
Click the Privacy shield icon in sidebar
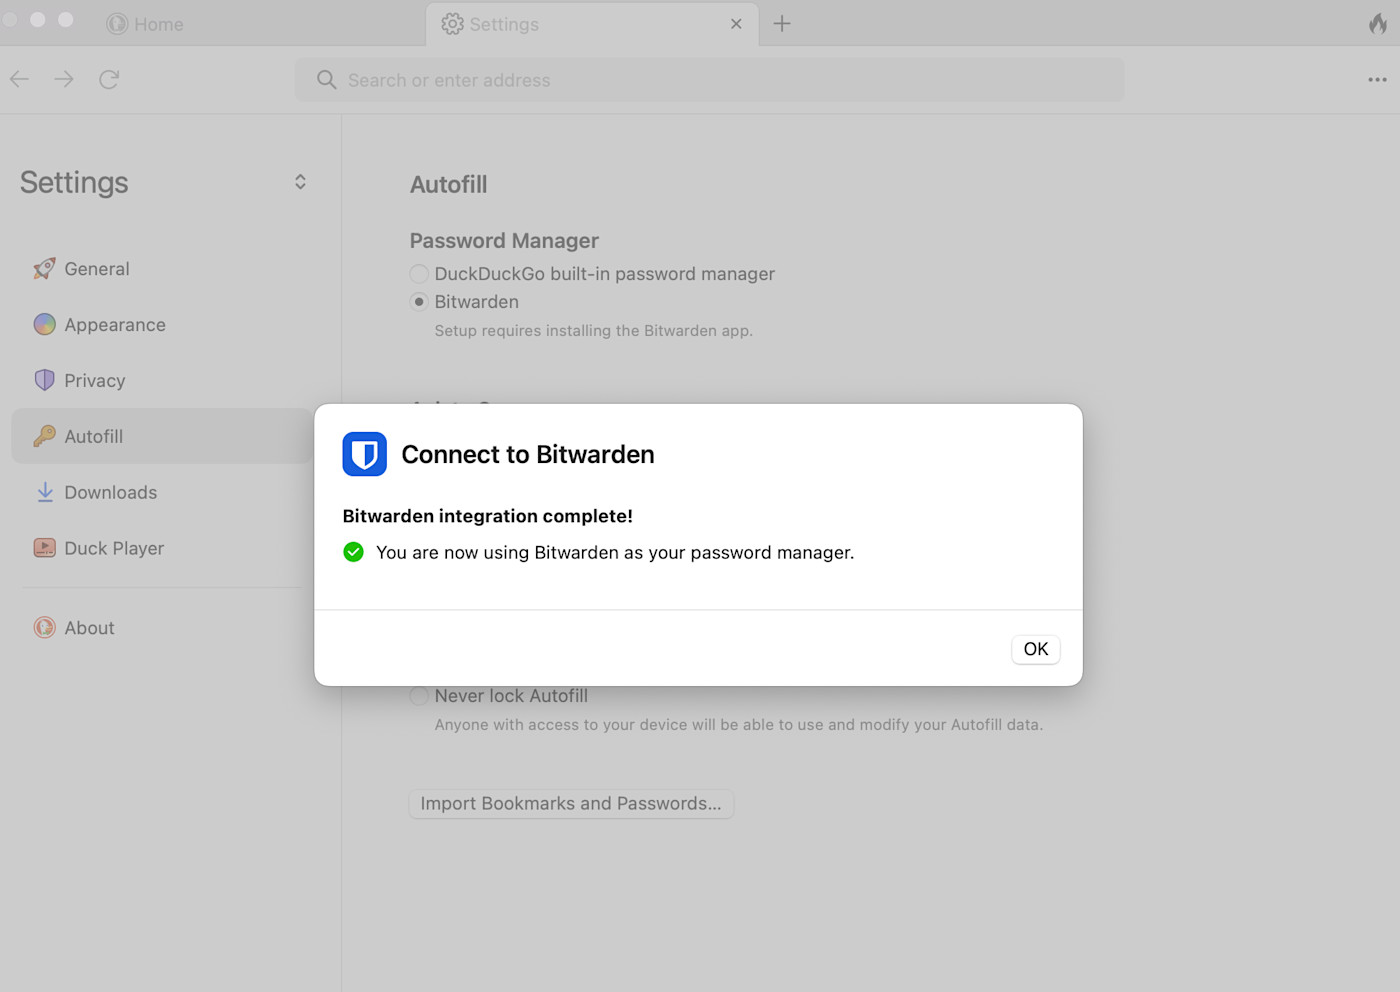44,380
